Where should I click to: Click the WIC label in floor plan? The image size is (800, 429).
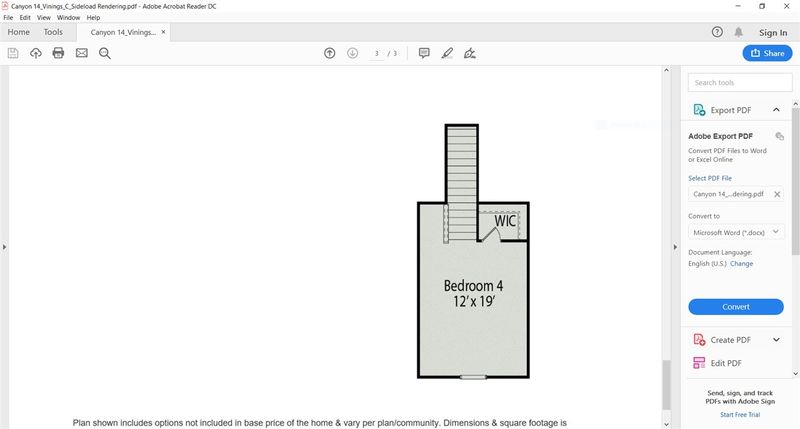[x=505, y=221]
